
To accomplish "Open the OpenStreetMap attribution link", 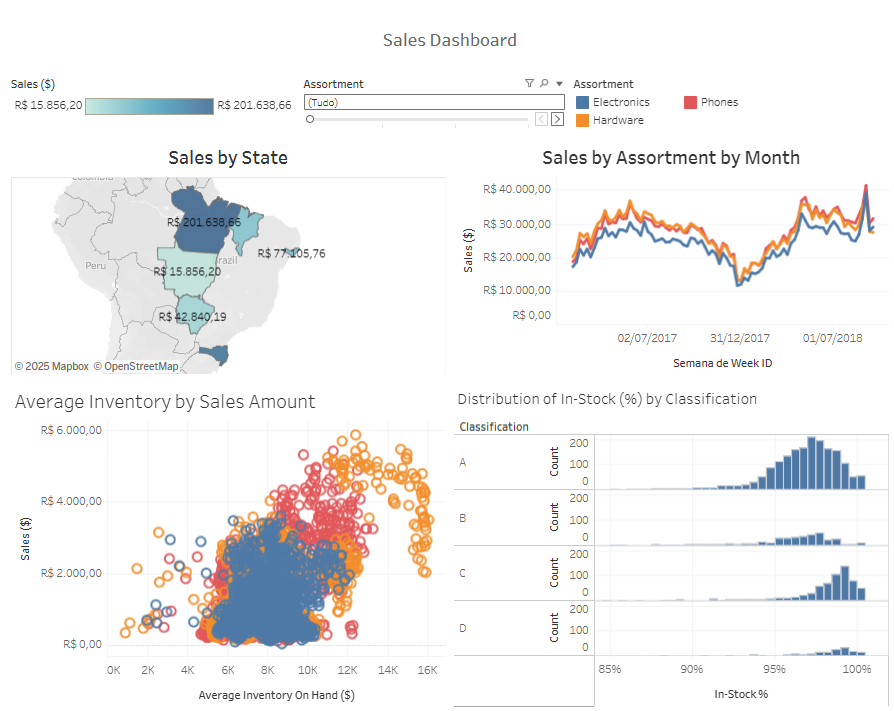I will click(136, 366).
